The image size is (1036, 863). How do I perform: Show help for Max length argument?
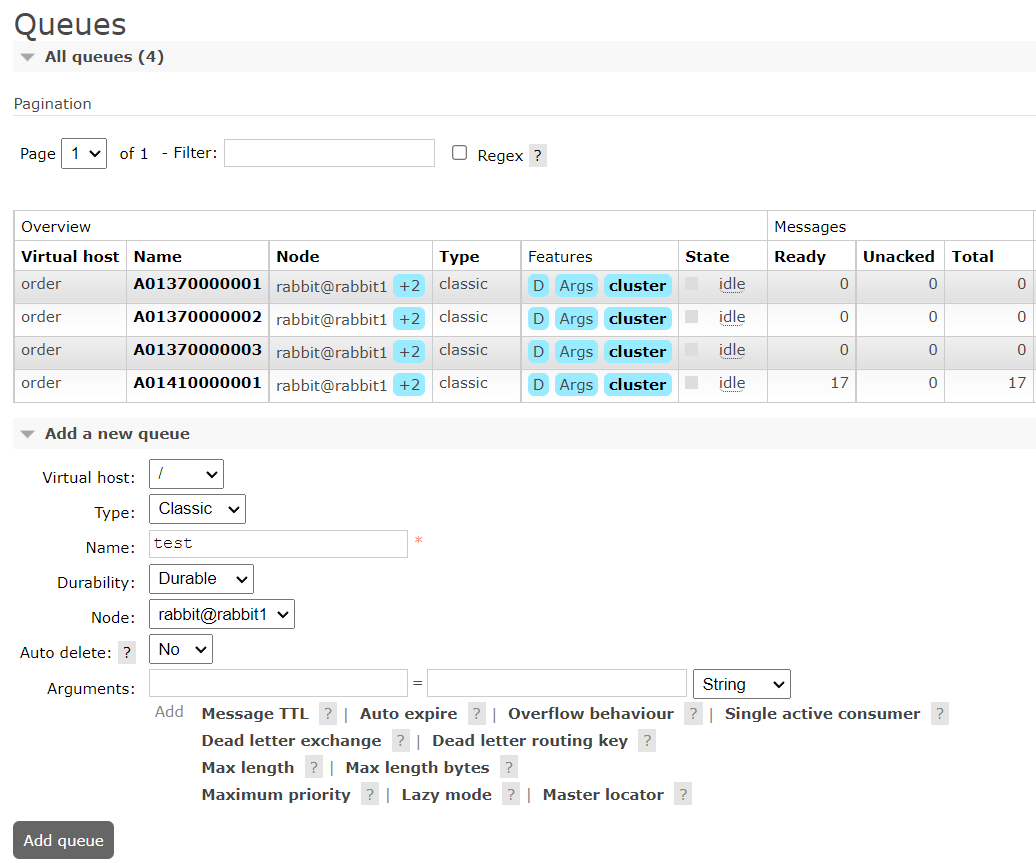[313, 768]
